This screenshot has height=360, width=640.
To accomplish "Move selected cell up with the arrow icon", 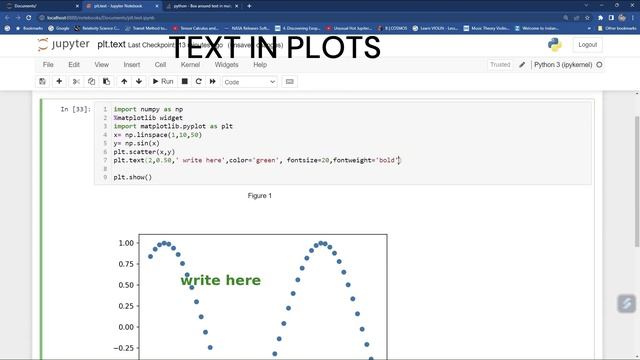I will pyautogui.click(x=124, y=82).
